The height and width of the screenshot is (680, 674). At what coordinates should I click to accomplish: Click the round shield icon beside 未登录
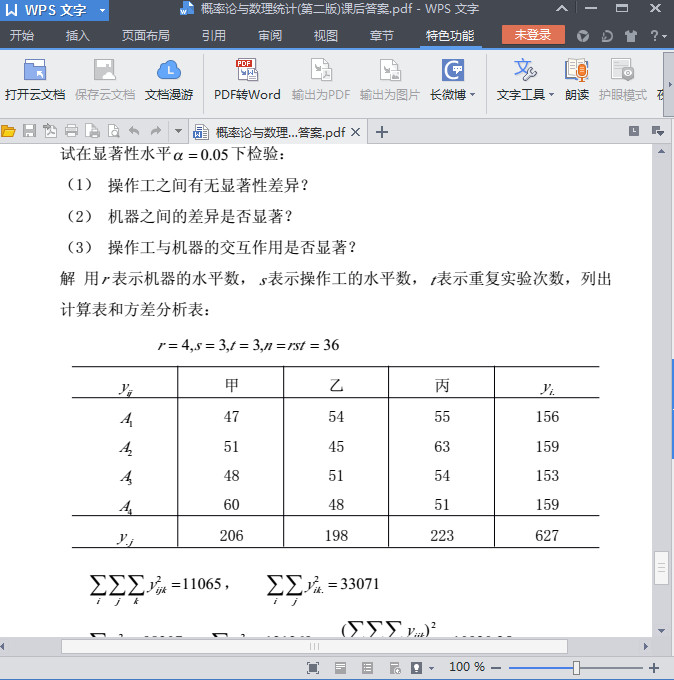point(583,36)
